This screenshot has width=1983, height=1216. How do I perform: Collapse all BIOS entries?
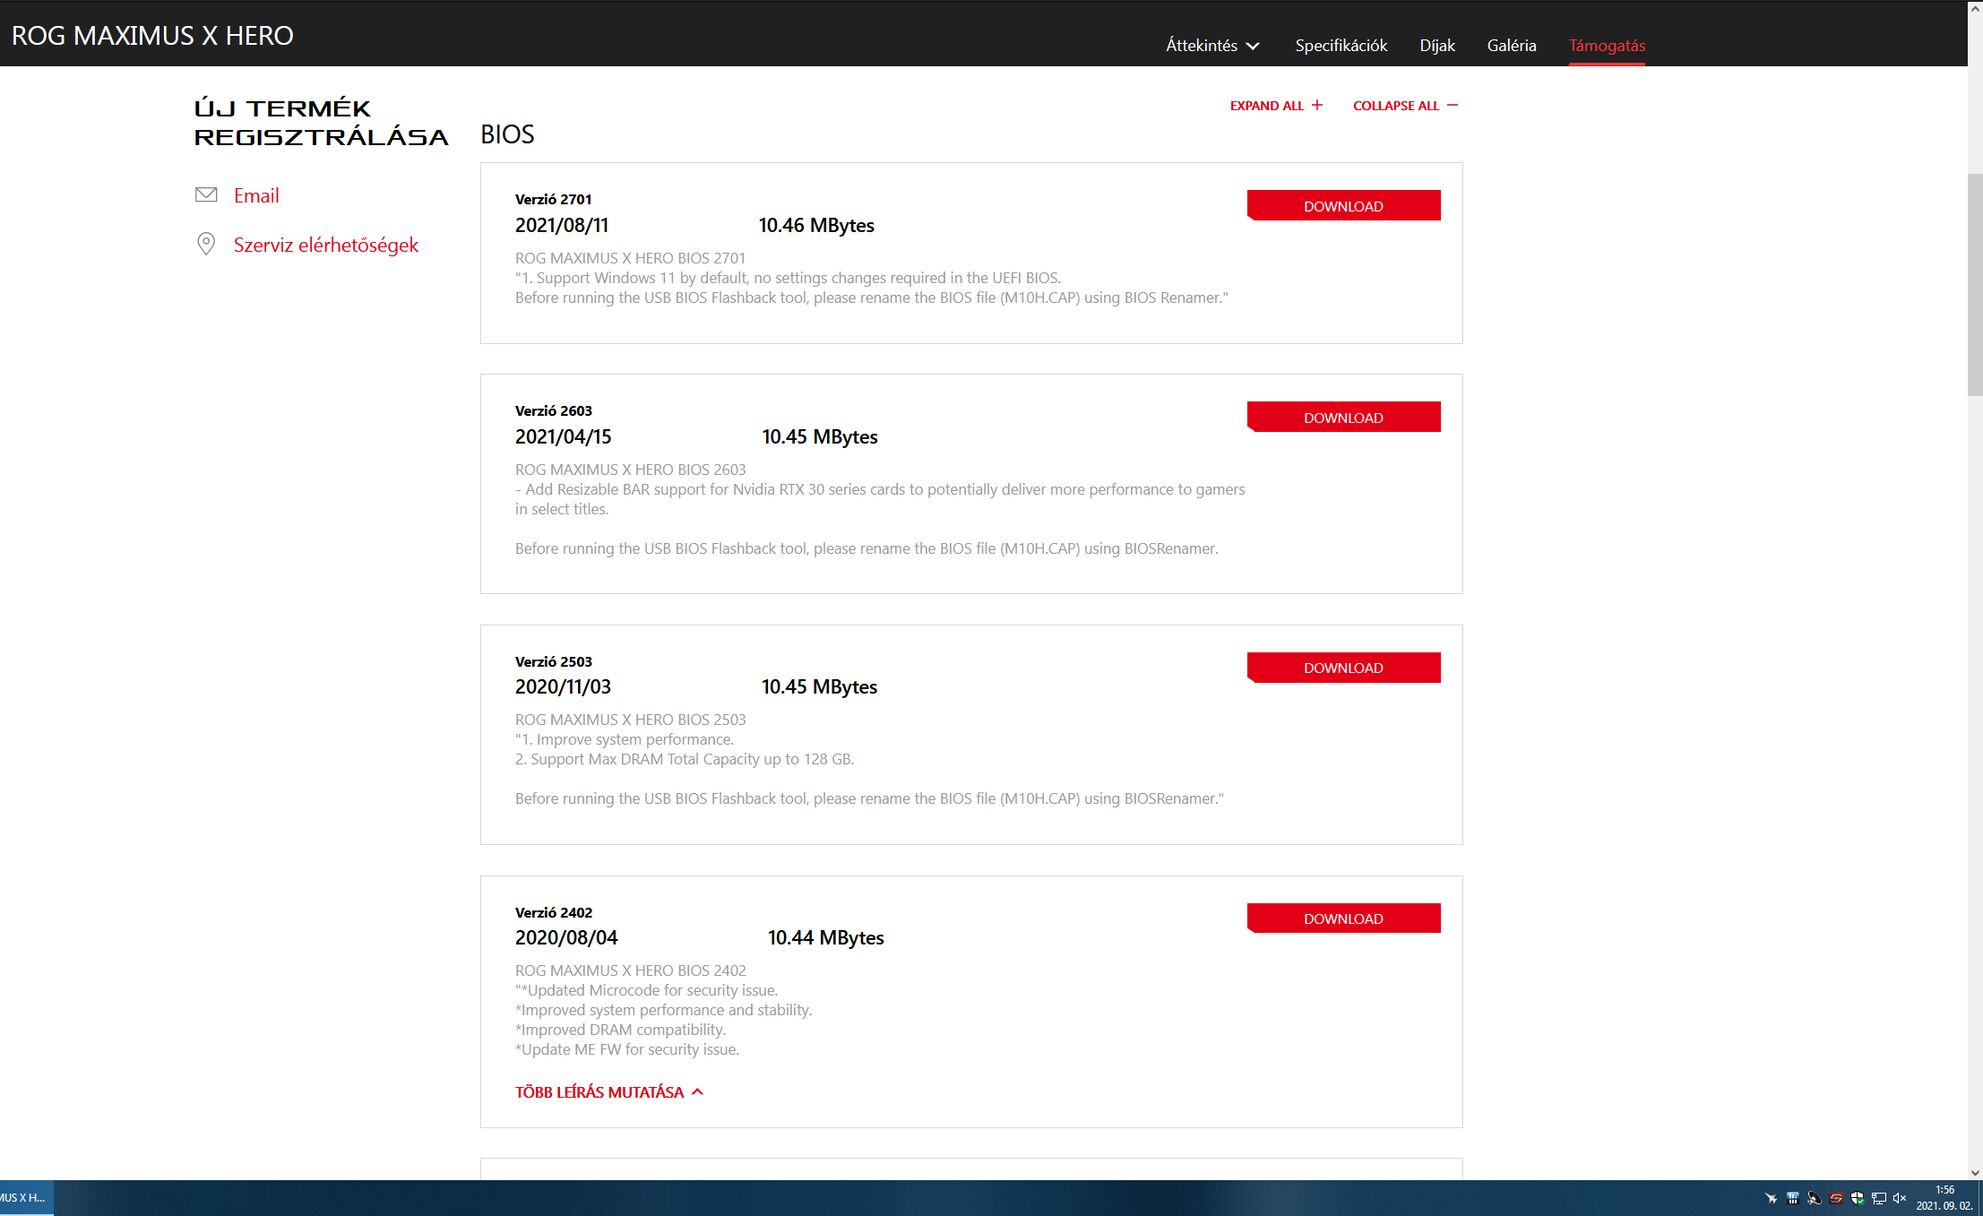pos(1405,105)
